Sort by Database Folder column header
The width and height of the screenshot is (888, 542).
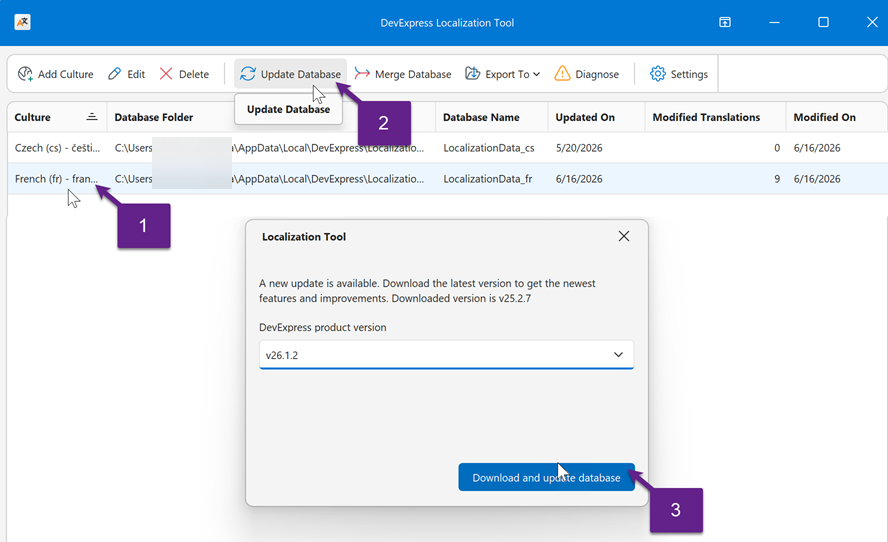click(x=271, y=117)
